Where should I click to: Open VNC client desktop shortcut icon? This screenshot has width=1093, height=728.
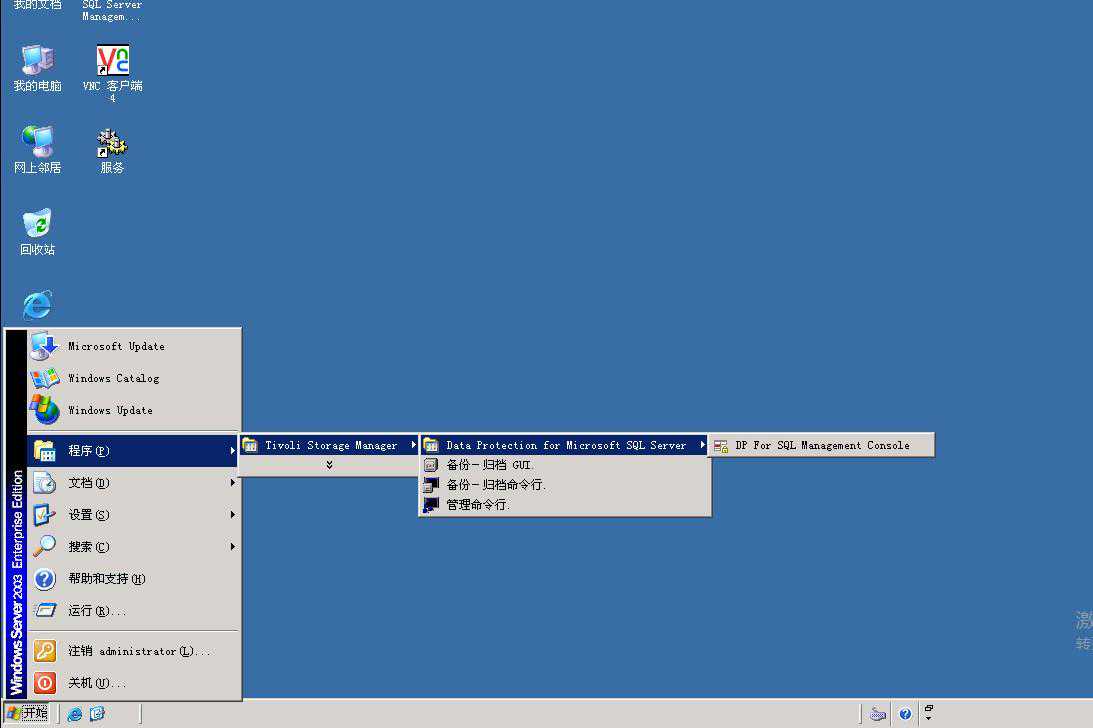click(x=112, y=62)
